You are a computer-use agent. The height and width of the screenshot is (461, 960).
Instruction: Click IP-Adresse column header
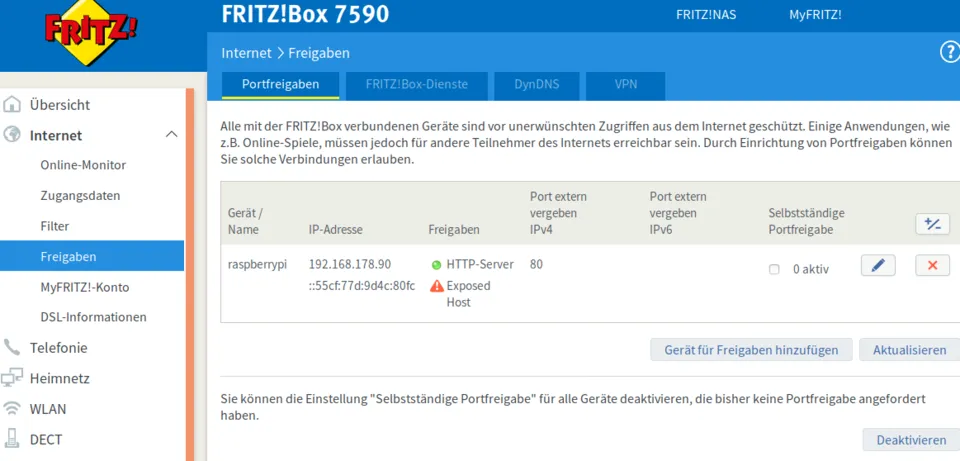tap(336, 230)
